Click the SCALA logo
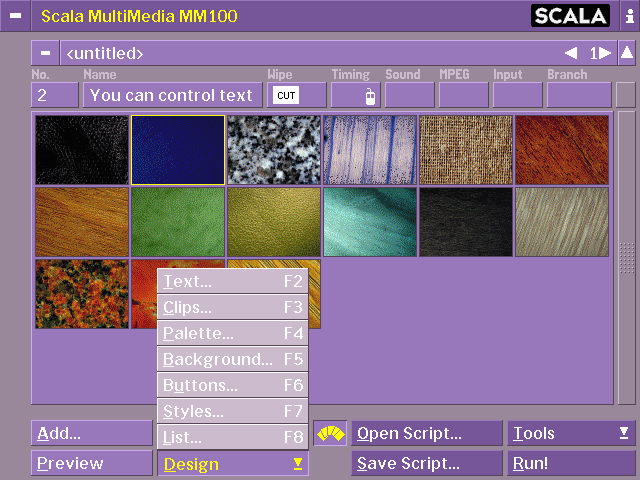Image resolution: width=640 pixels, height=480 pixels. 569,16
